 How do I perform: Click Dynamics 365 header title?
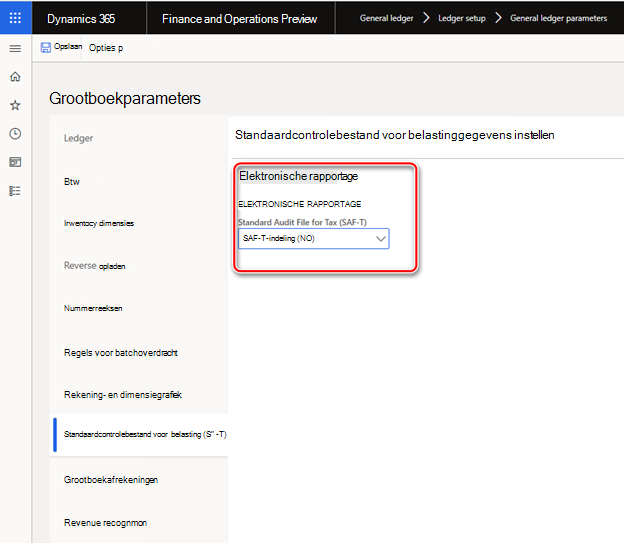(81, 19)
